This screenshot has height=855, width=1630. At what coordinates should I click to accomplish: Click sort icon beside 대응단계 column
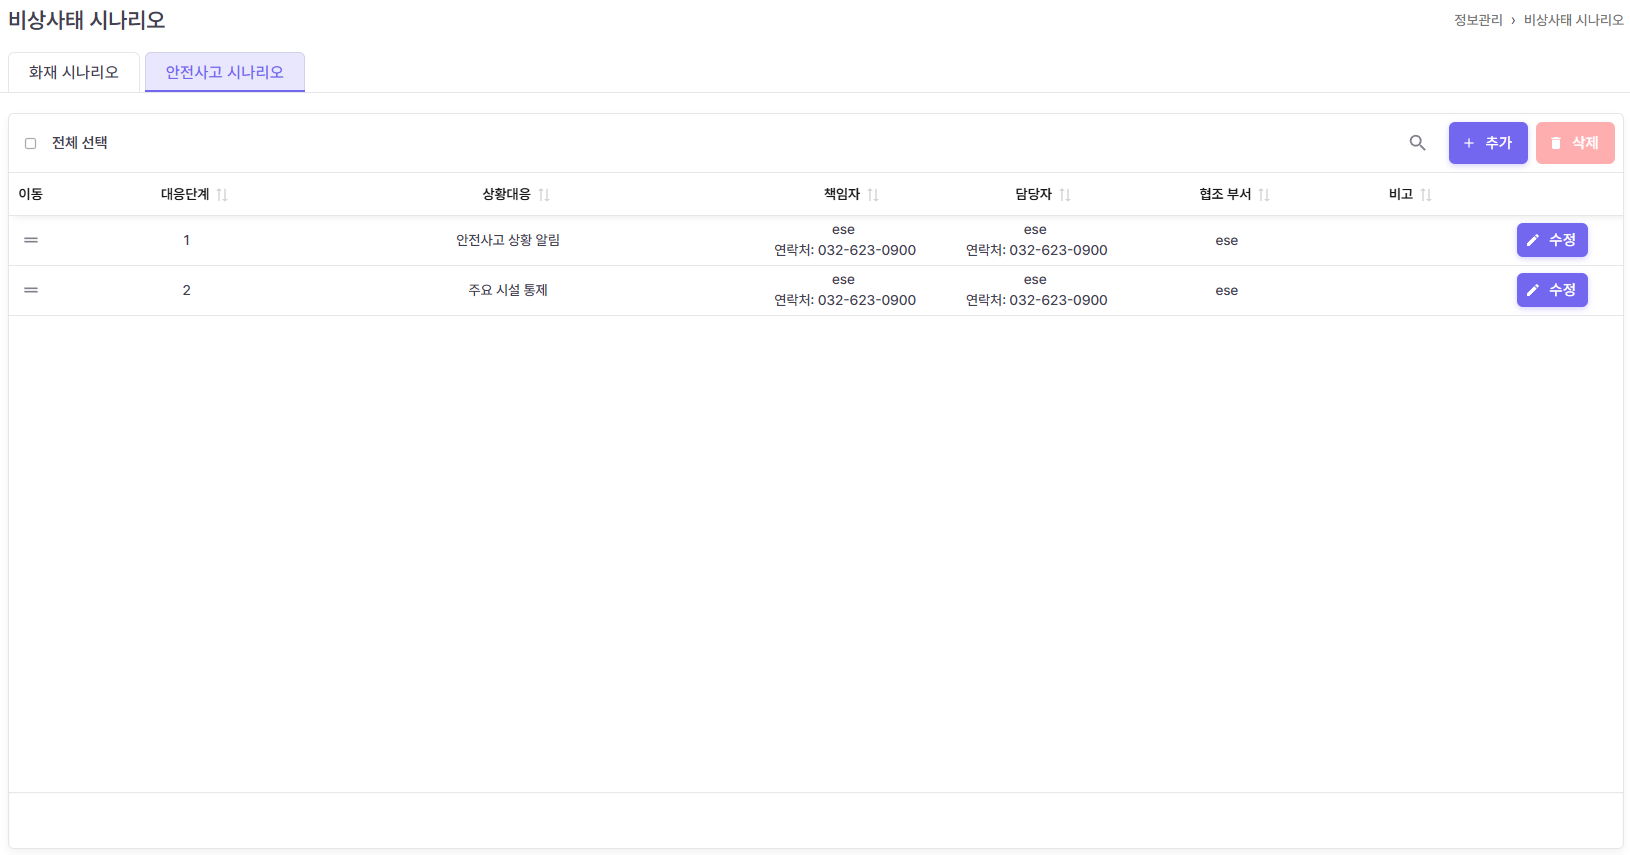222,195
